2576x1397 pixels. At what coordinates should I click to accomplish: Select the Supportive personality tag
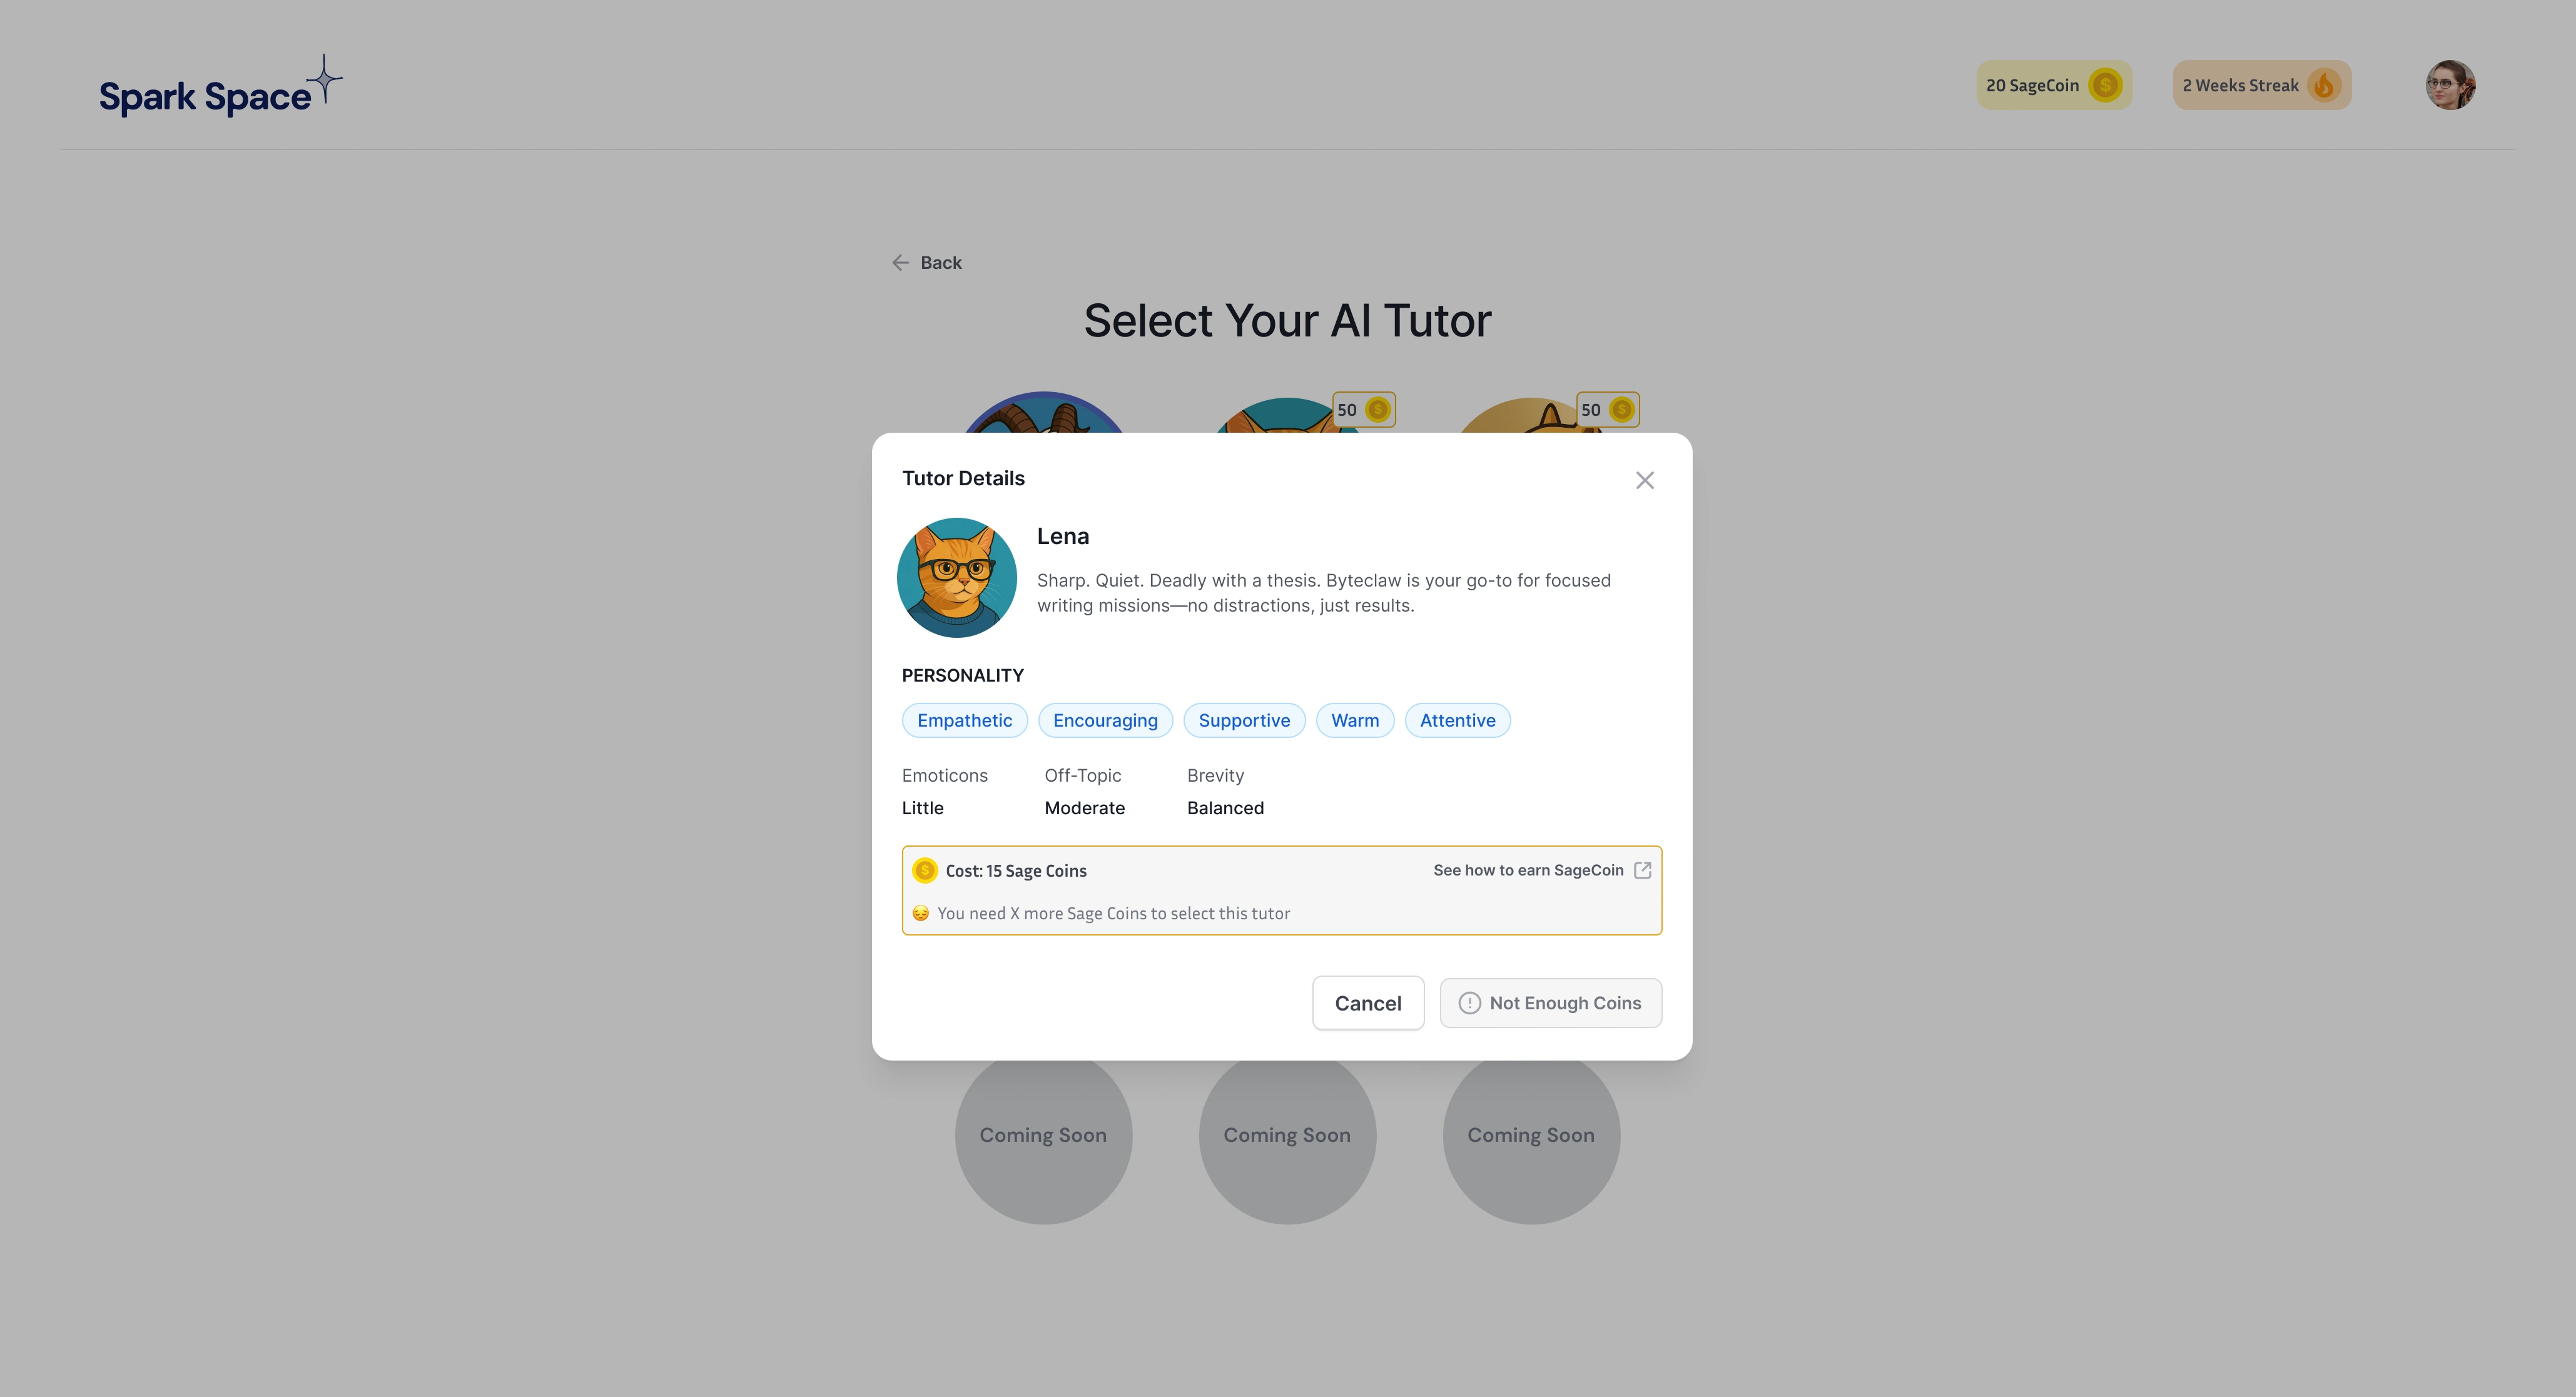click(1244, 720)
